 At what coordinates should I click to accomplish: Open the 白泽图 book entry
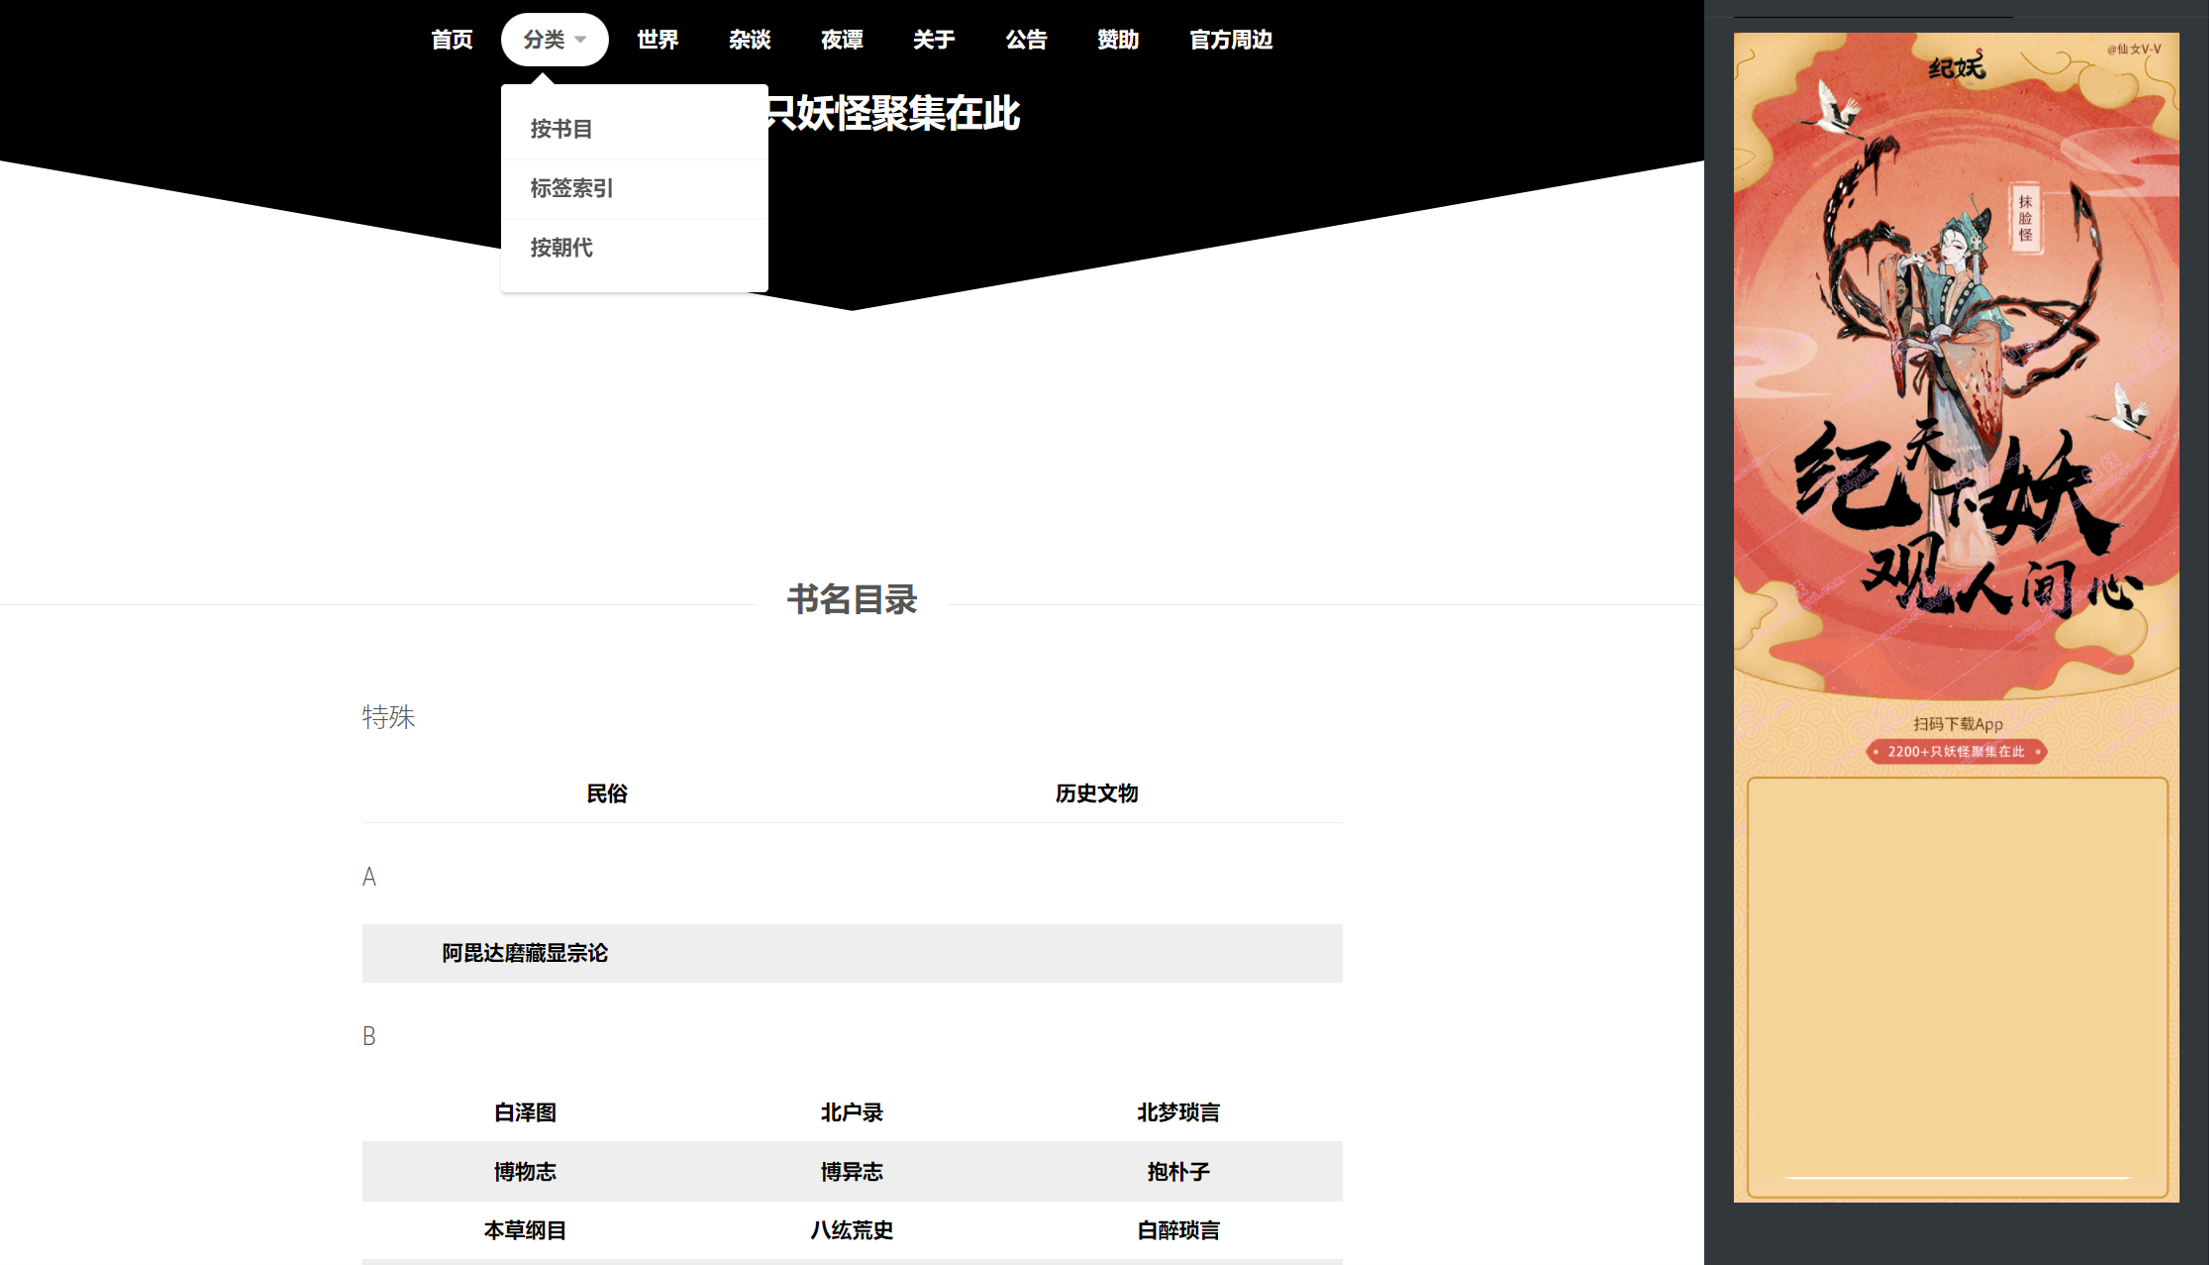525,1112
